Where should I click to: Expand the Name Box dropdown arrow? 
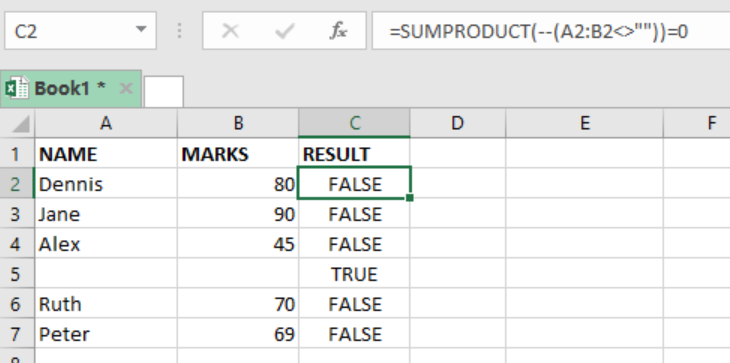tap(141, 30)
